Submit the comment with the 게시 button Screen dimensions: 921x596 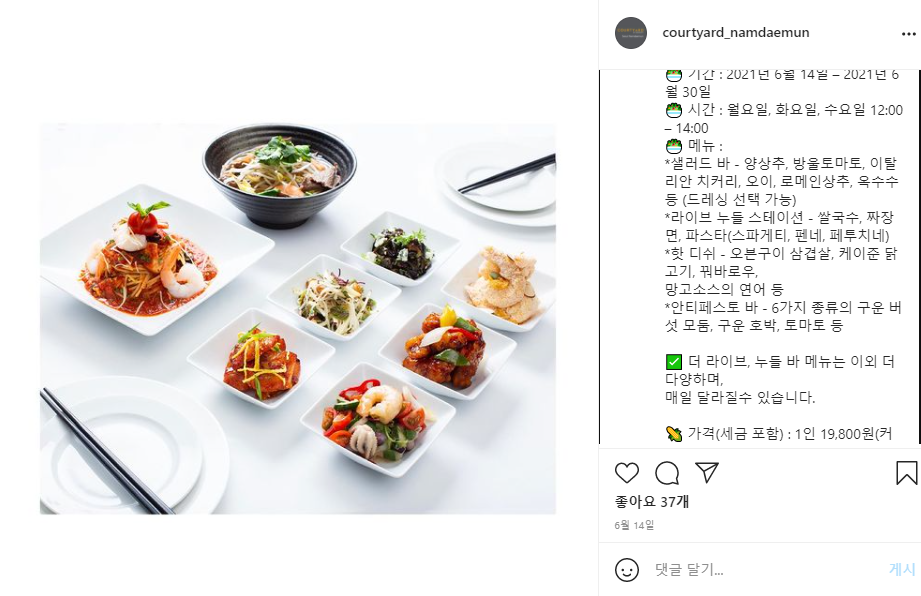(x=902, y=569)
